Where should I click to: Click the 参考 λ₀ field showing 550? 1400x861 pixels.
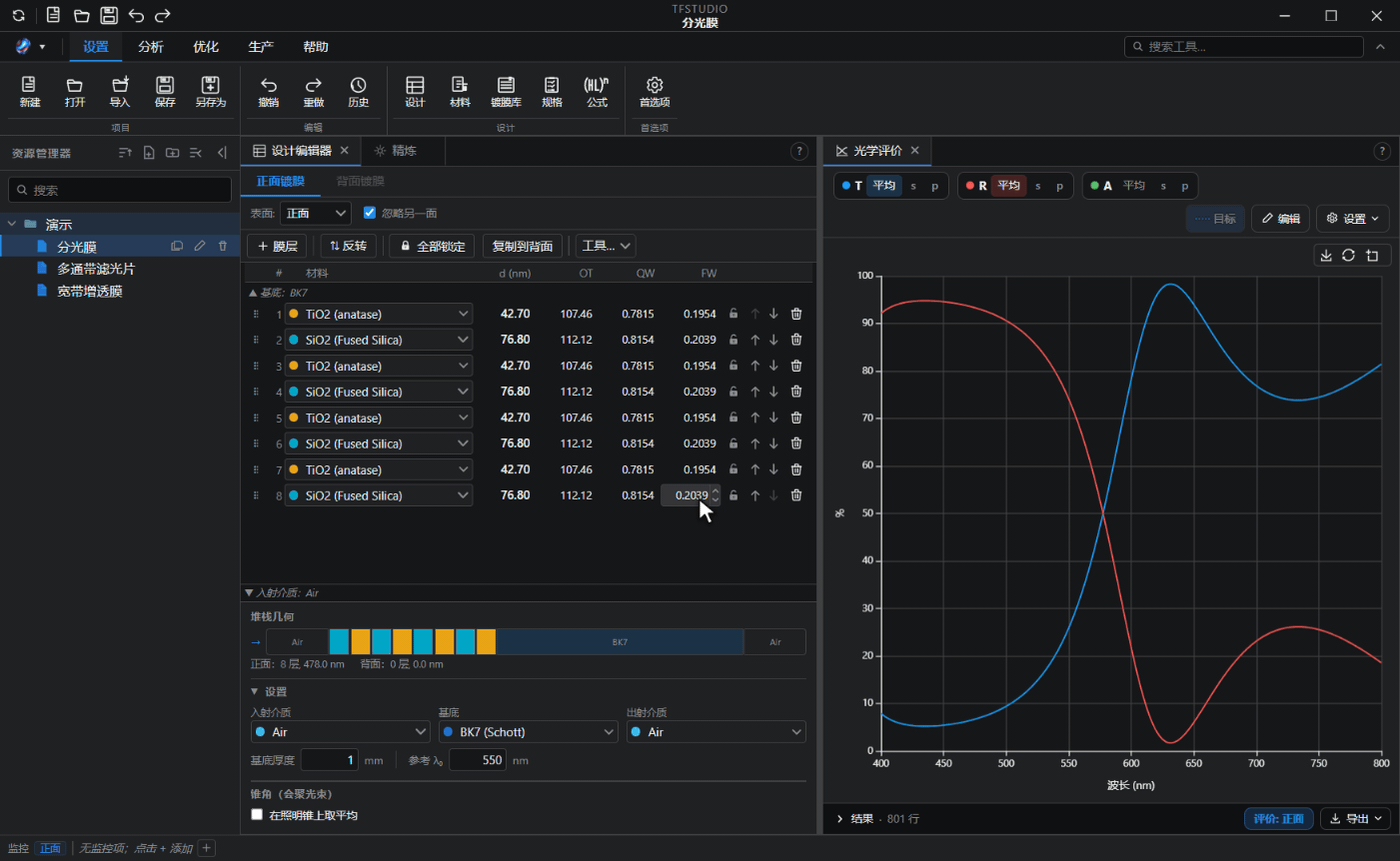click(x=478, y=760)
